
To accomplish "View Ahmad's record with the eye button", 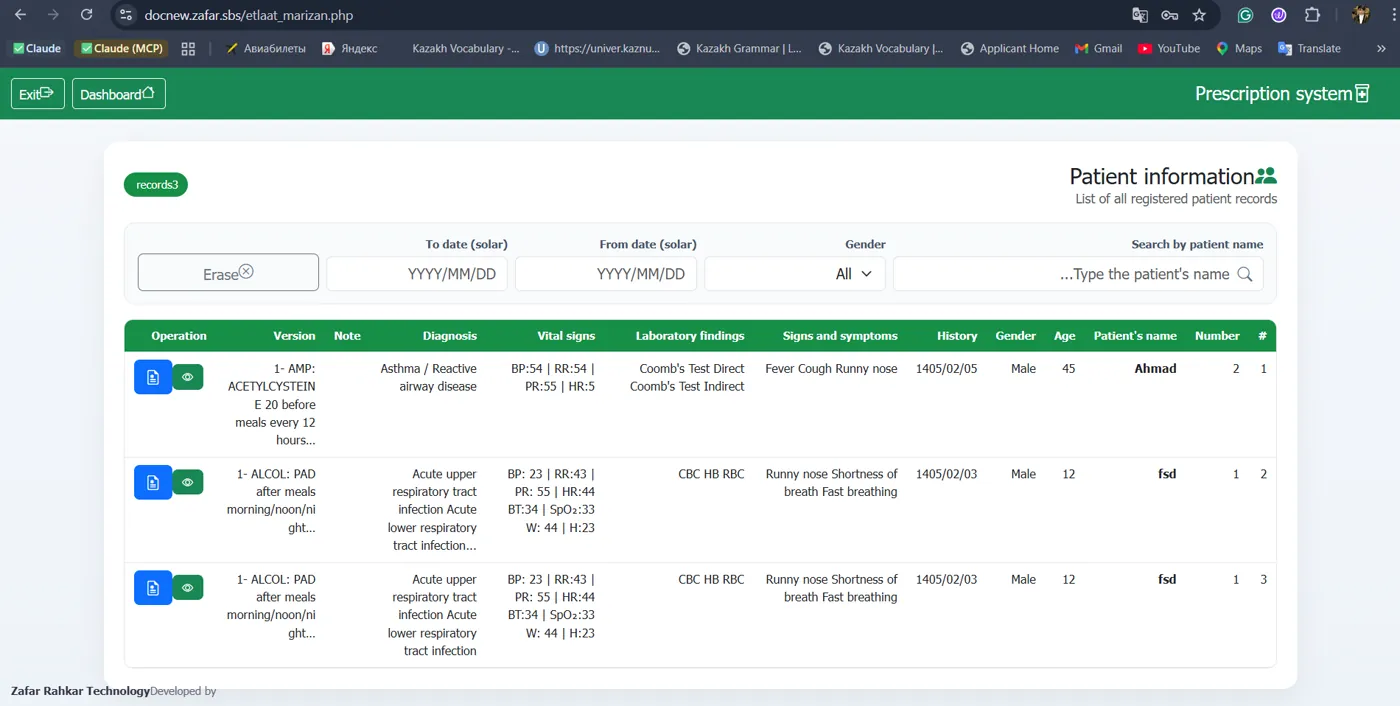I will [x=188, y=377].
